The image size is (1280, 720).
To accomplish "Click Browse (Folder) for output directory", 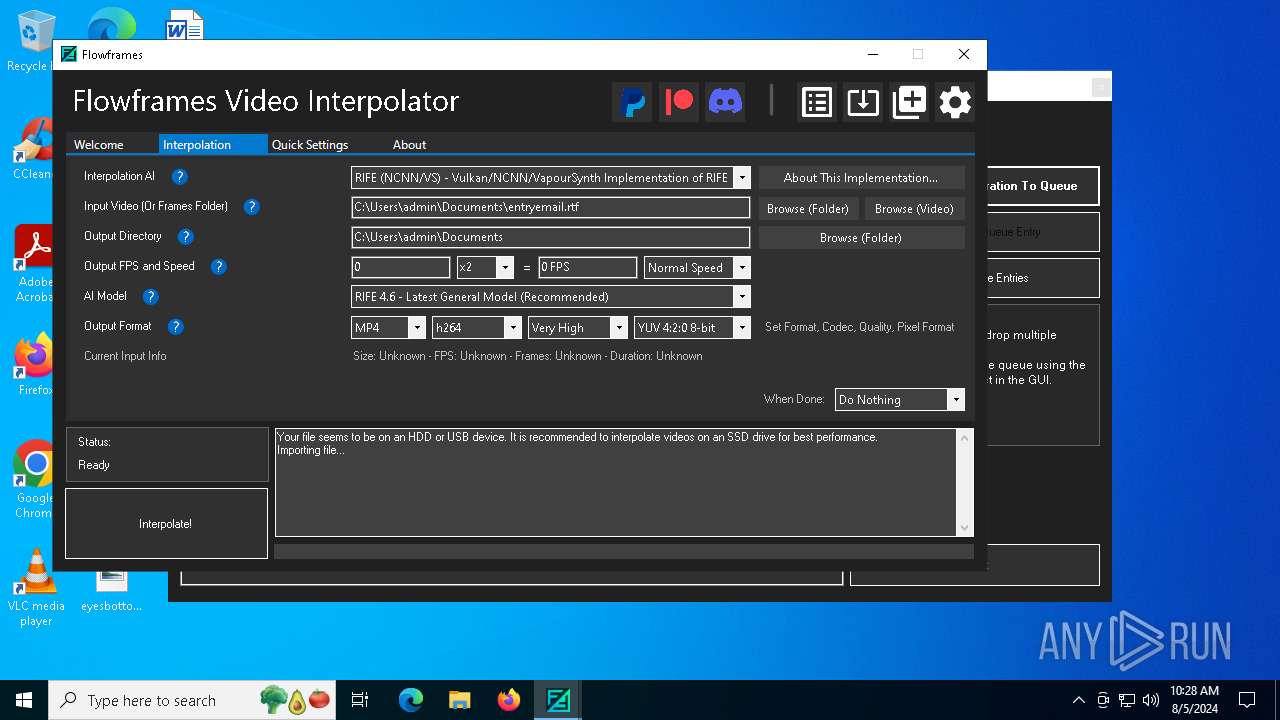I will click(x=861, y=238).
